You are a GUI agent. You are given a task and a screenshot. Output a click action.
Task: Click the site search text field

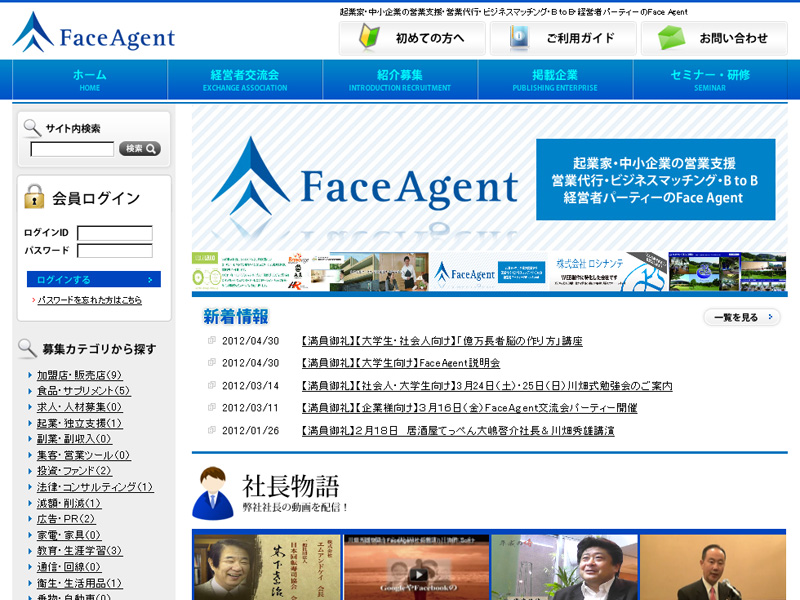[72, 149]
